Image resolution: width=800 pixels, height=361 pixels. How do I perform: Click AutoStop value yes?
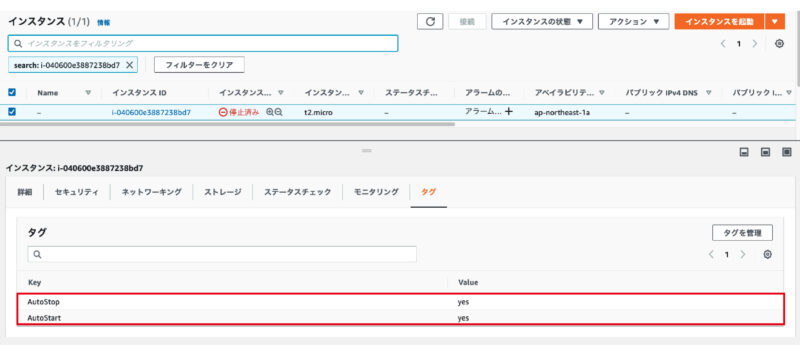pyautogui.click(x=463, y=302)
